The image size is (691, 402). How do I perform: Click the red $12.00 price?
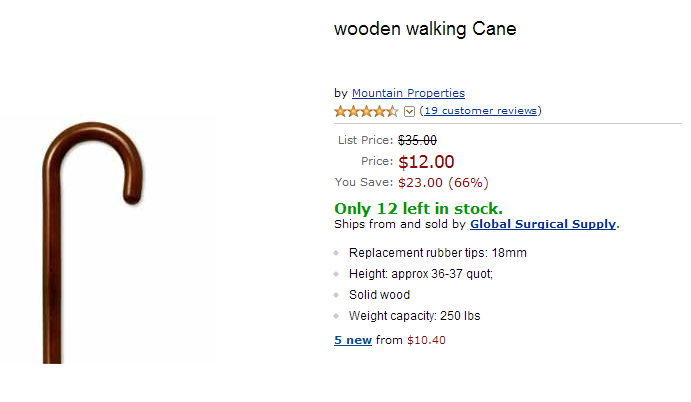point(426,162)
